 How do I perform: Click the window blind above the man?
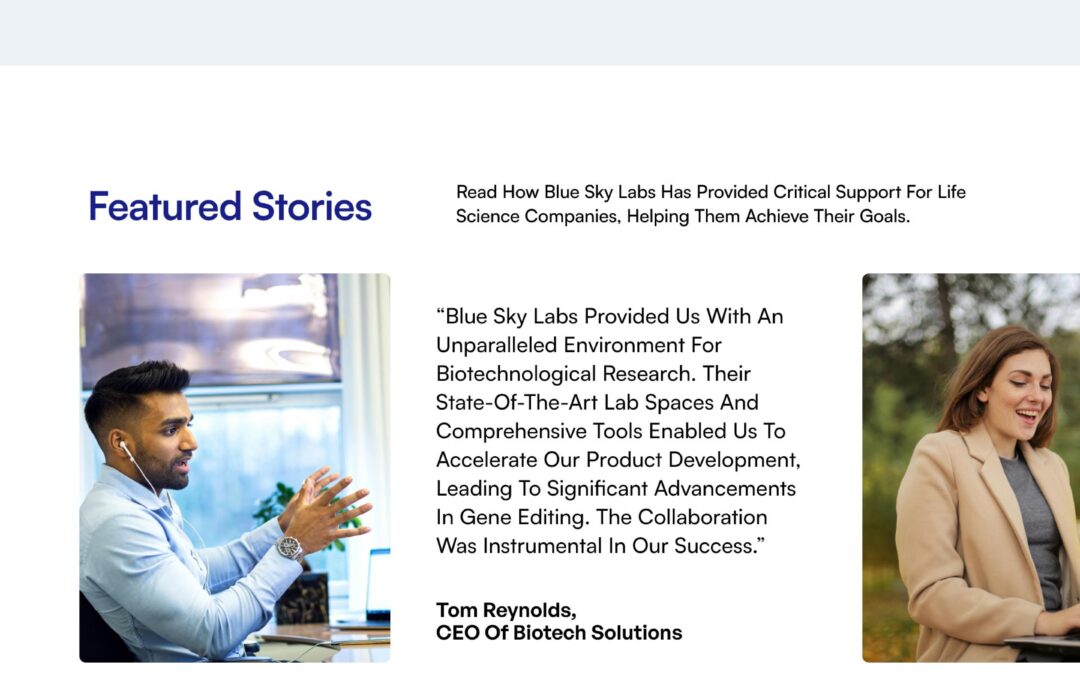(210, 329)
